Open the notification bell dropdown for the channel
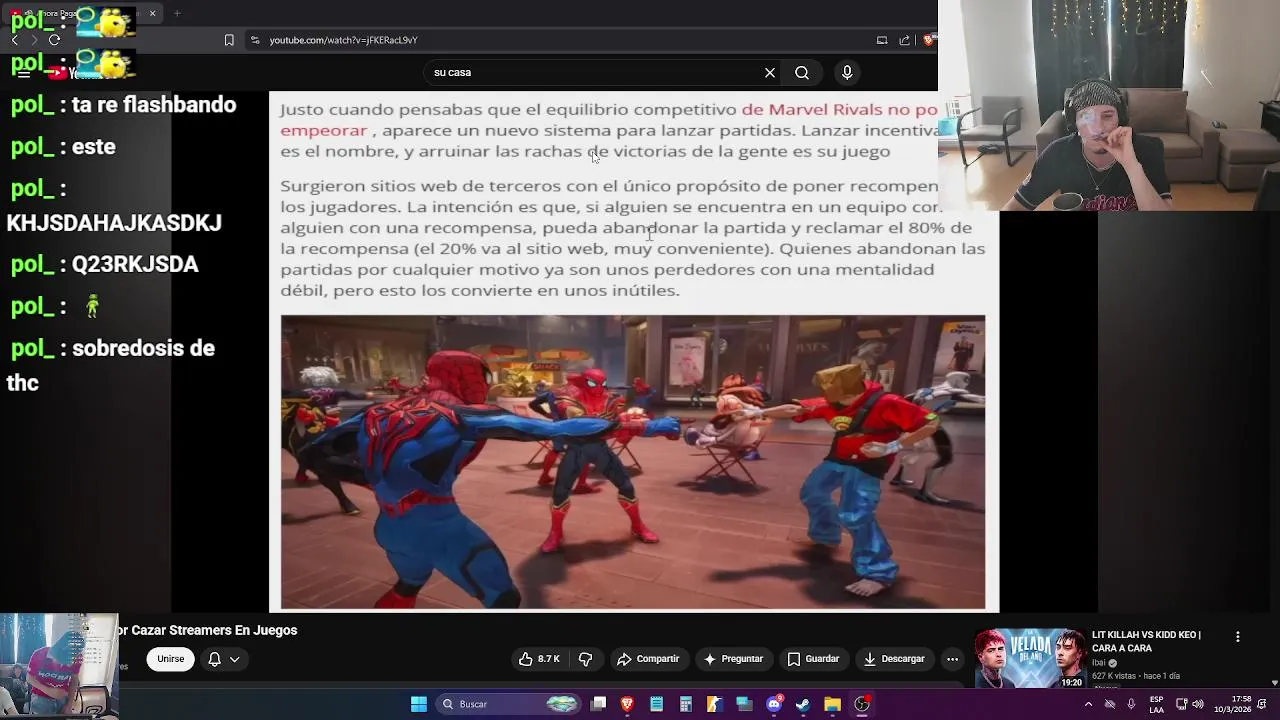 223,659
